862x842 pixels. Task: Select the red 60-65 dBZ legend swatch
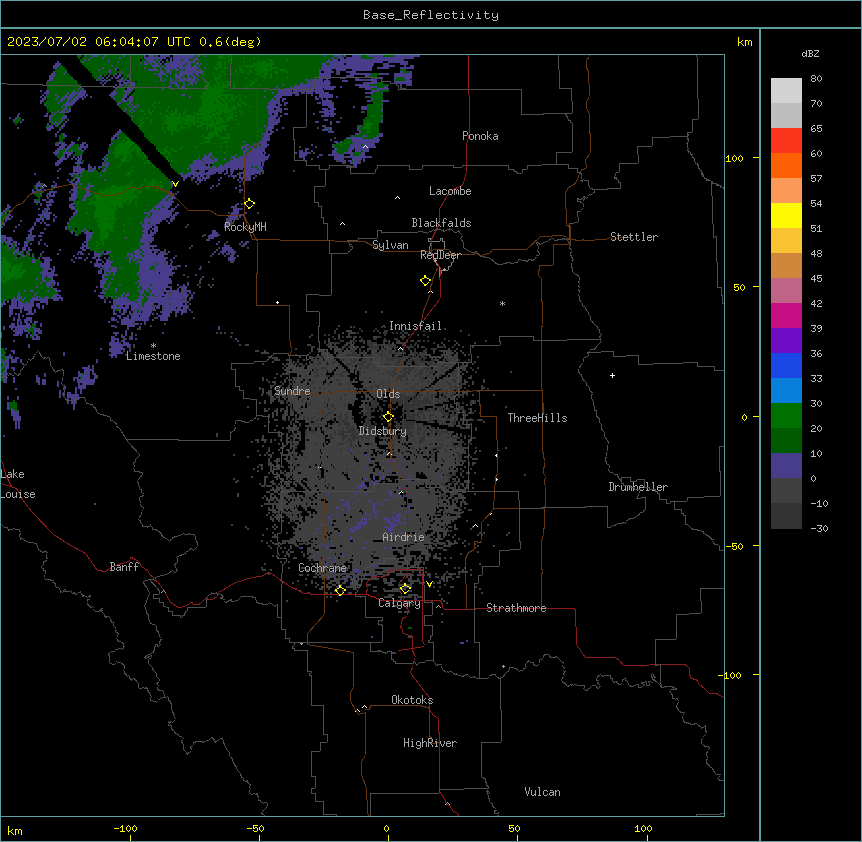[786, 140]
